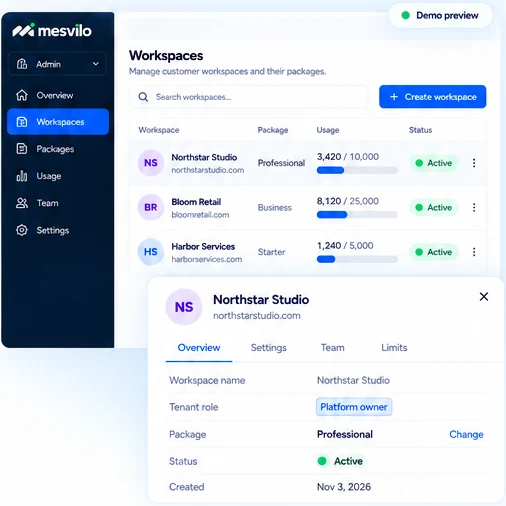
Task: Click the Professional package cell in table
Action: (281, 163)
